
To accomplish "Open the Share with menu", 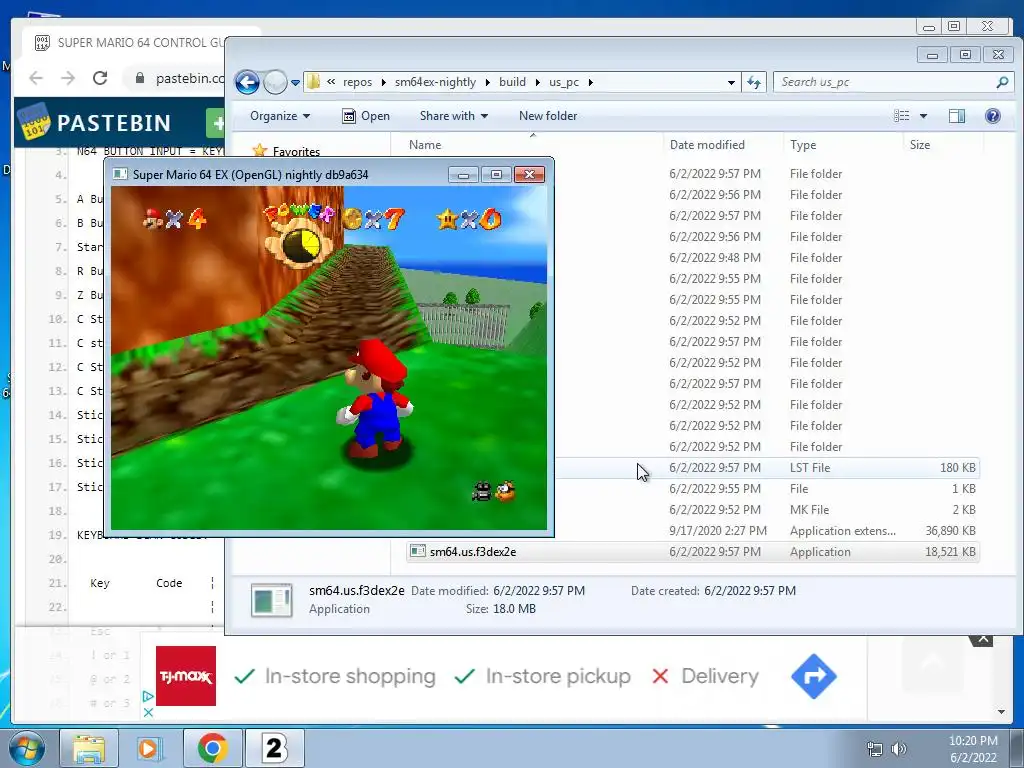I will (x=454, y=116).
